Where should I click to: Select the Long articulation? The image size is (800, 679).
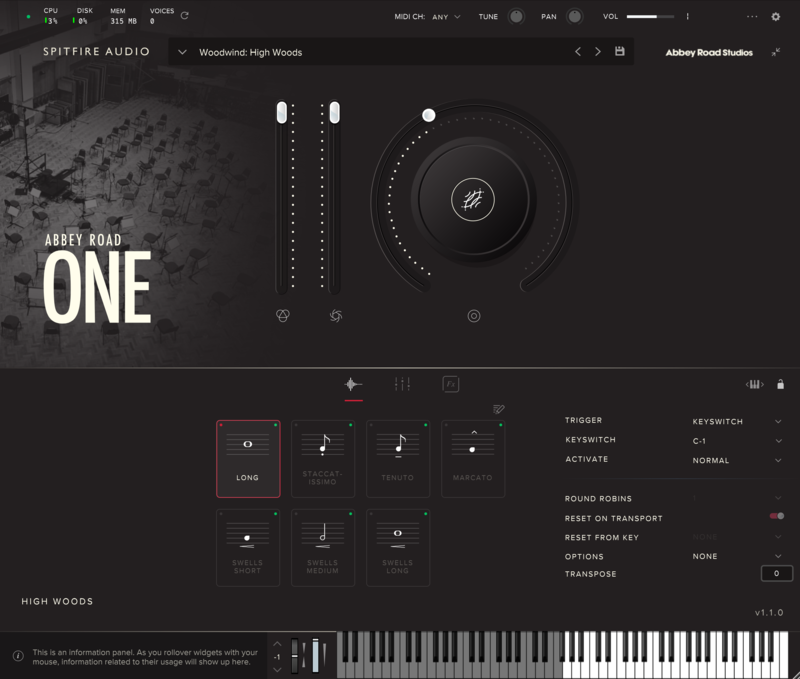pyautogui.click(x=248, y=459)
